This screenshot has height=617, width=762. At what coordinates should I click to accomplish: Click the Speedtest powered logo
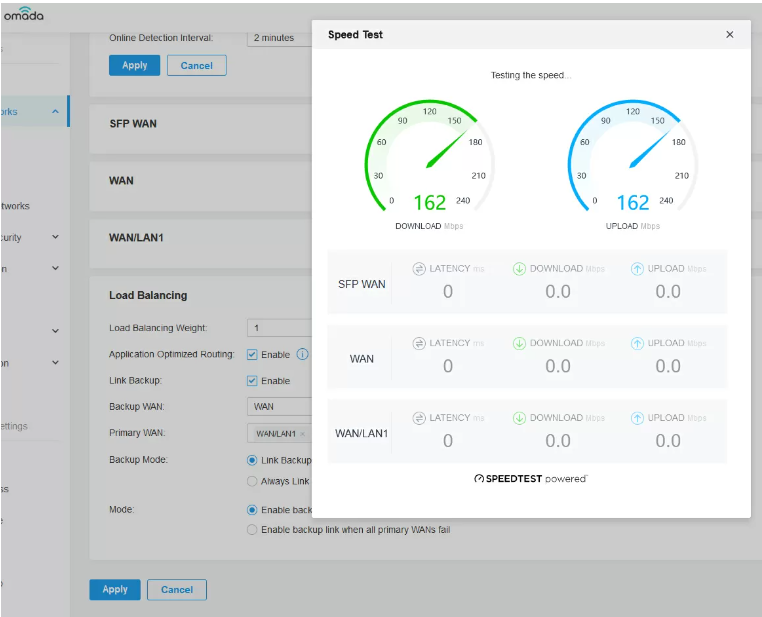(x=530, y=479)
